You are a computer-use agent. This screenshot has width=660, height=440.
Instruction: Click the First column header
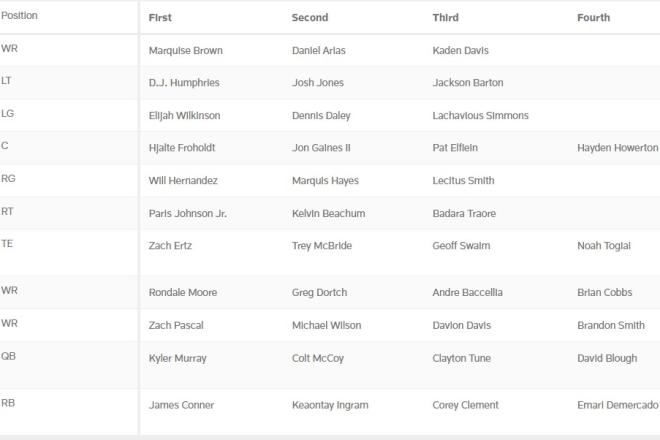click(x=160, y=18)
